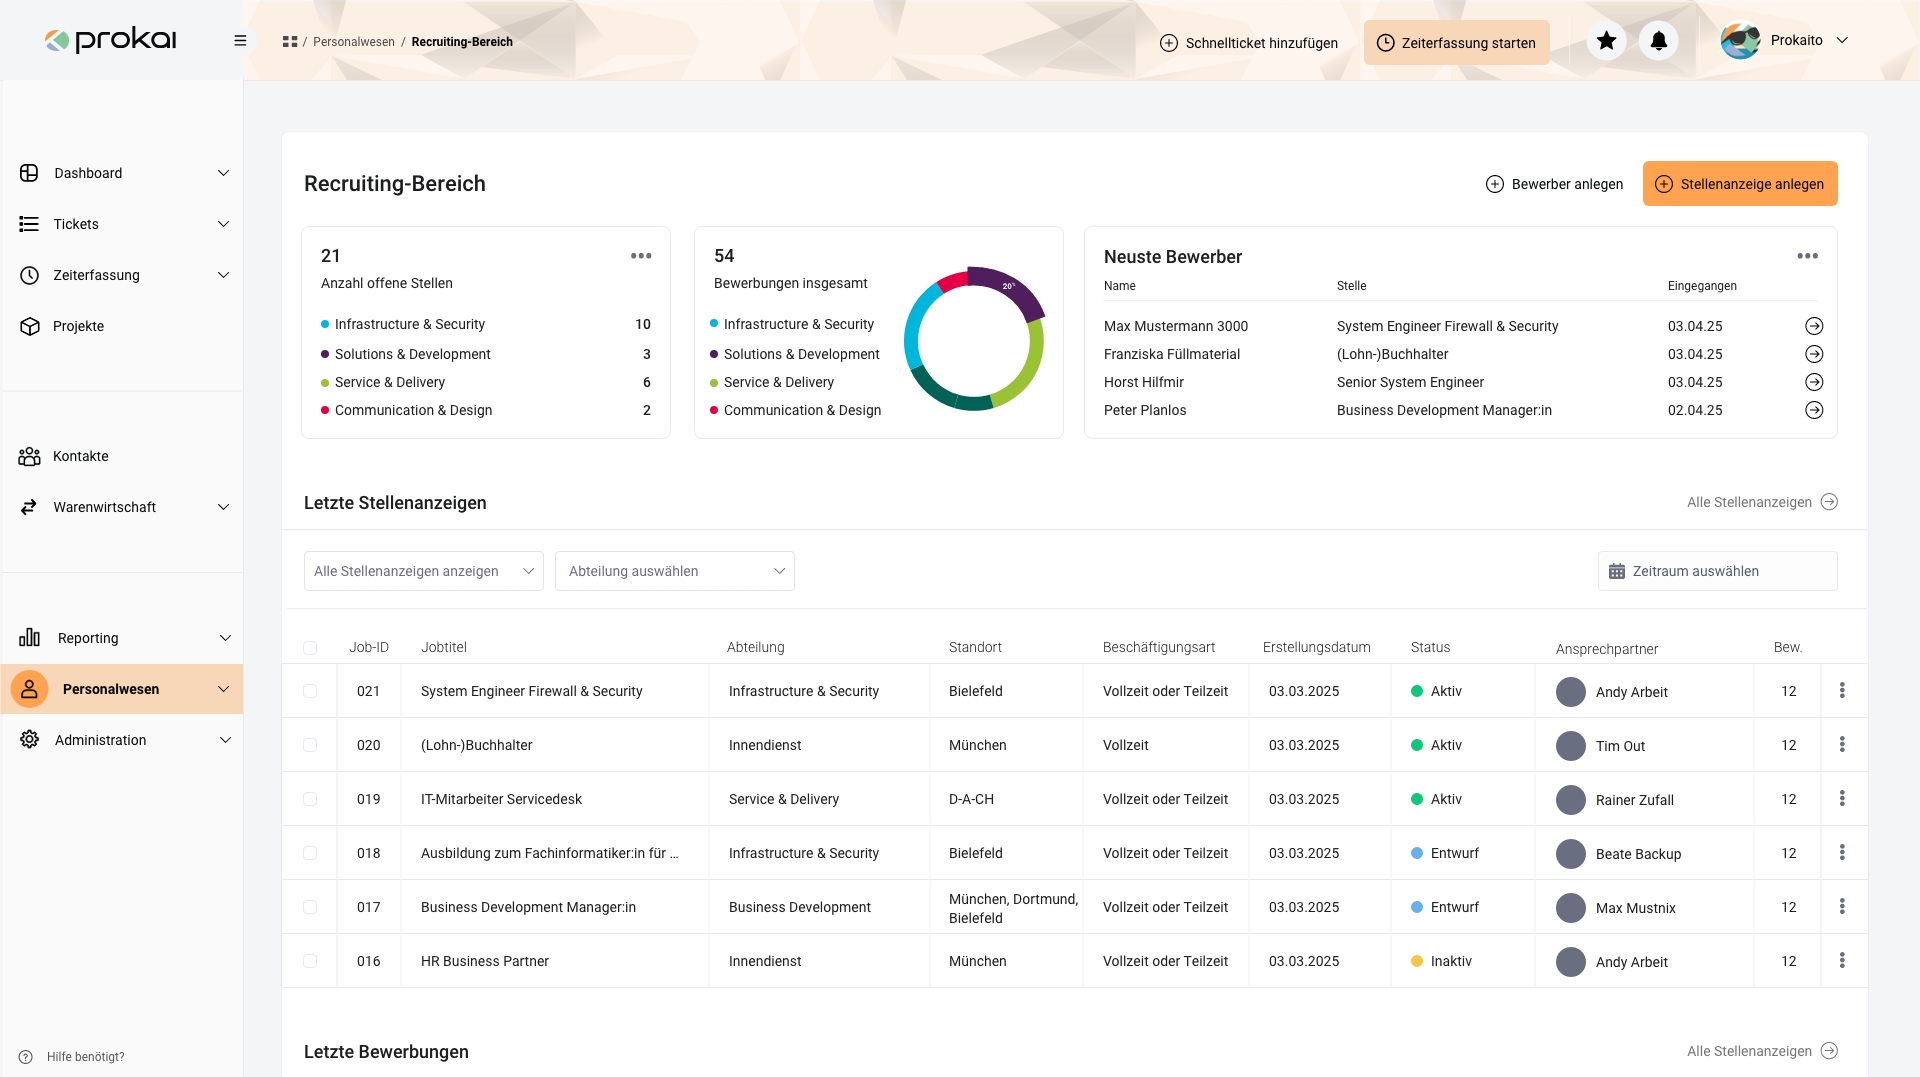Toggle the select-all checkbox in table header
Viewport: 1920px width, 1077px height.
click(310, 648)
